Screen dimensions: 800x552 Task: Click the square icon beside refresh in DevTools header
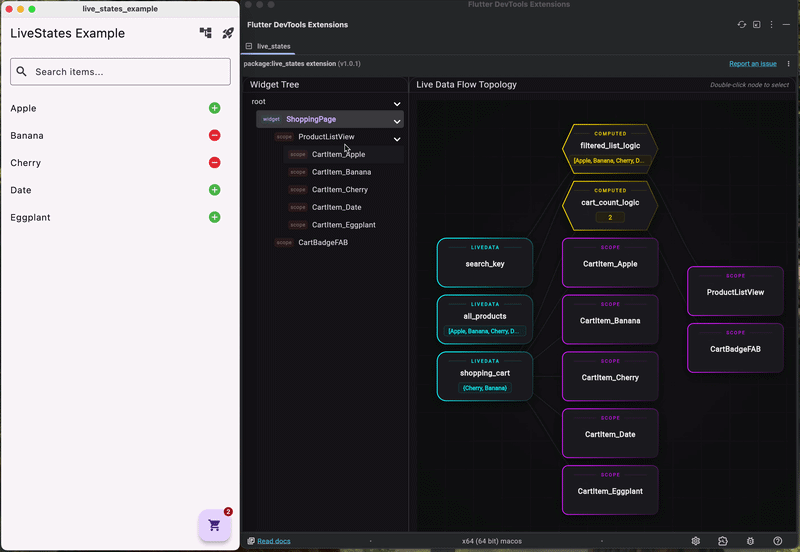(757, 24)
